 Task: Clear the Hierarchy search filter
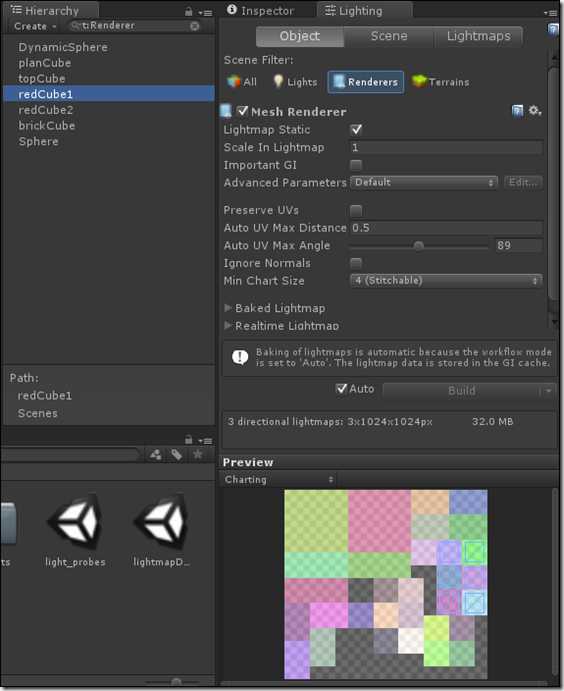[194, 26]
